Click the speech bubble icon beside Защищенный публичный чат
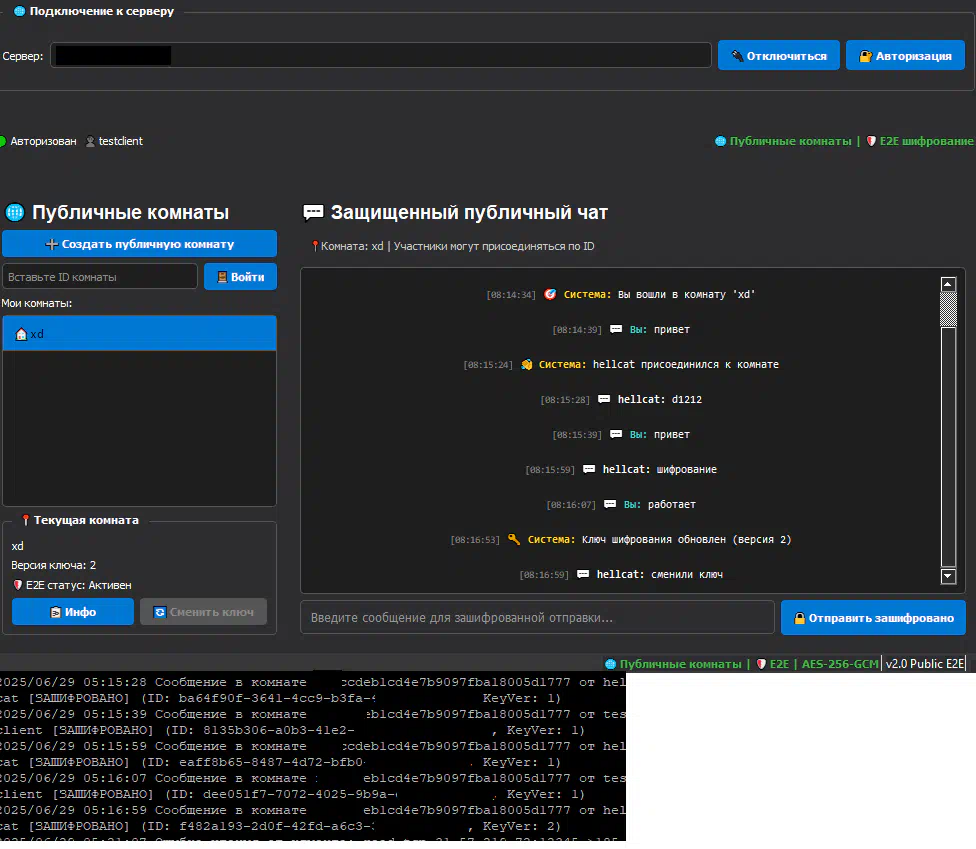The height and width of the screenshot is (849, 976). 313,212
